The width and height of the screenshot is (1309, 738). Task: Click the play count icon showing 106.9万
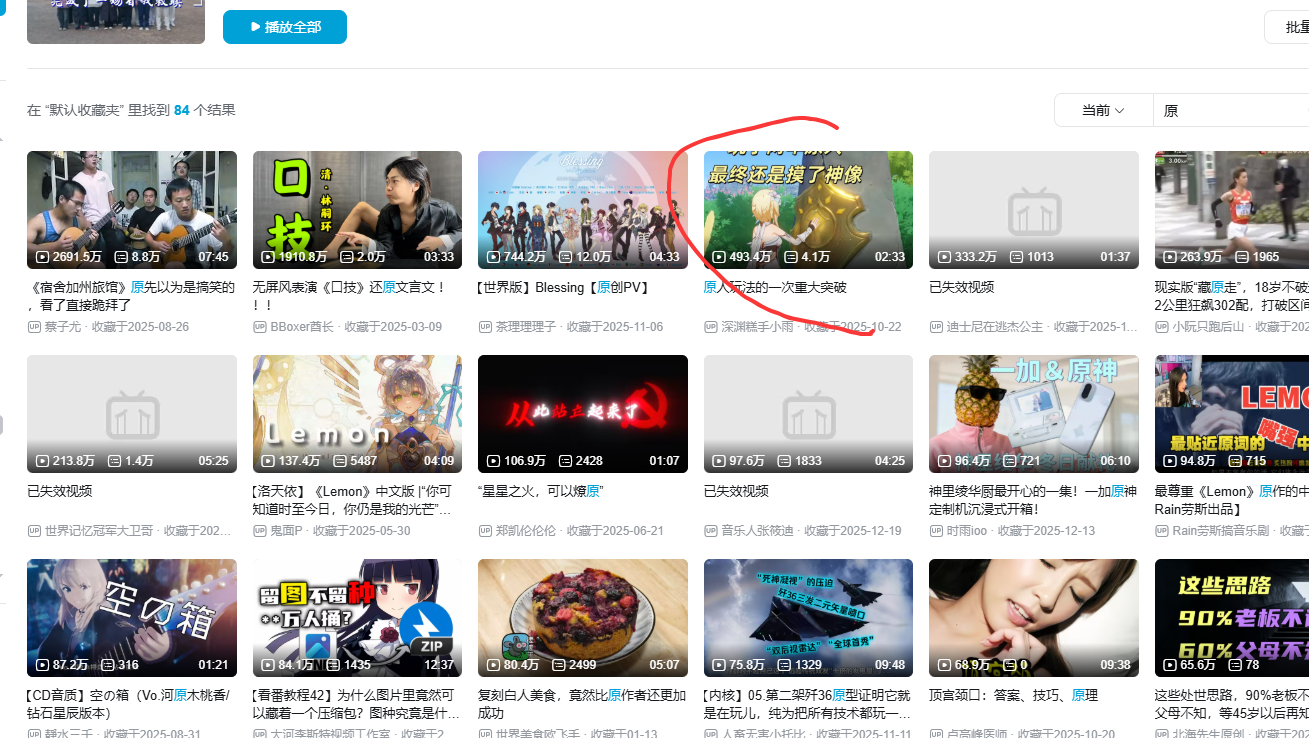(494, 461)
